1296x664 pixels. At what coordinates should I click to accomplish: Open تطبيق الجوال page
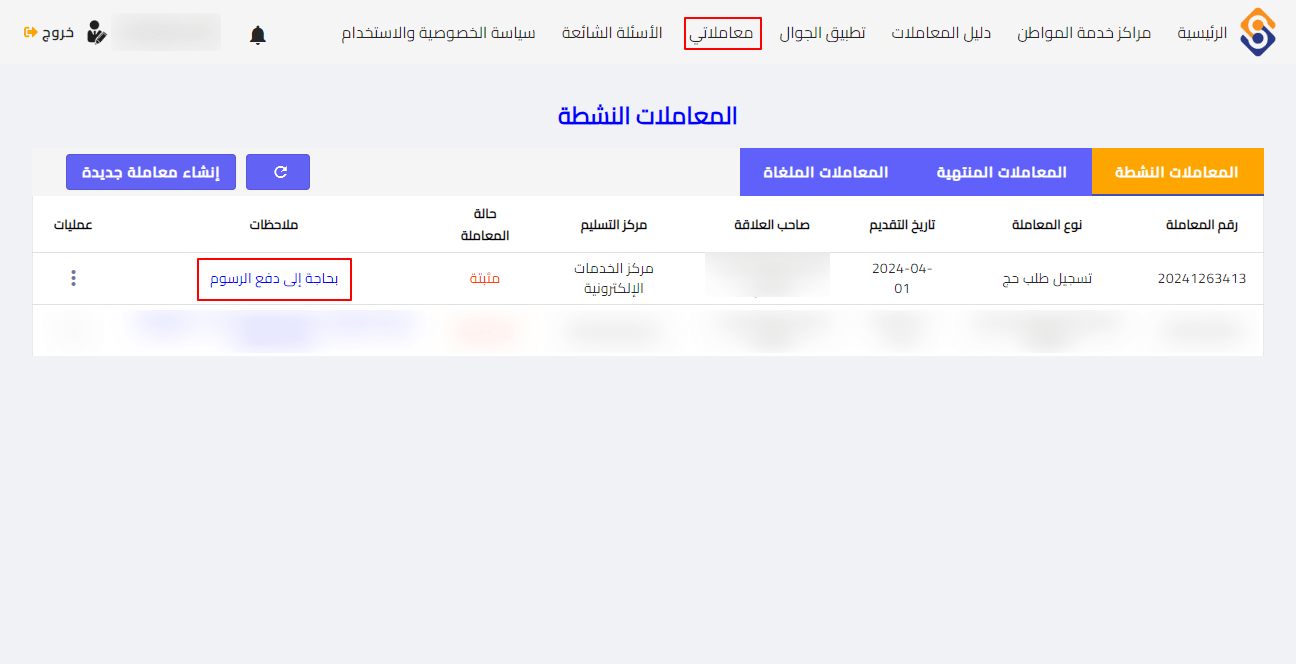(823, 33)
